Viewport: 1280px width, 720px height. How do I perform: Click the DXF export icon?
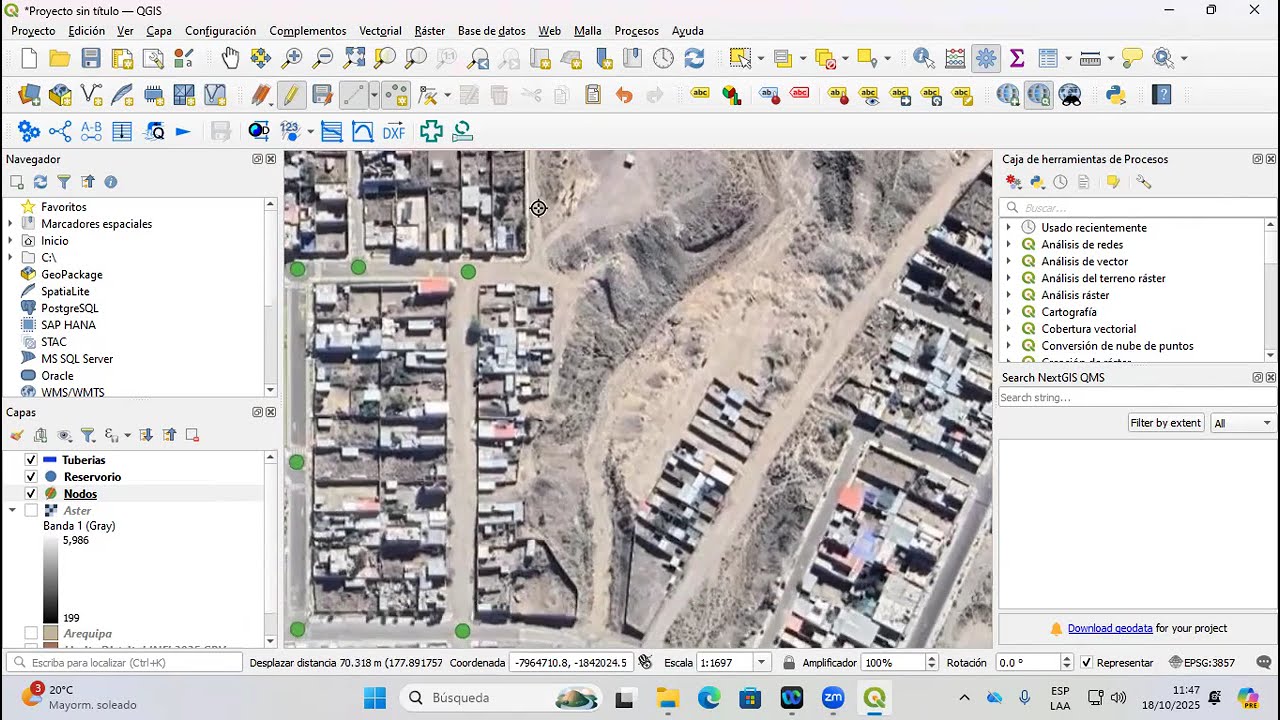[394, 131]
